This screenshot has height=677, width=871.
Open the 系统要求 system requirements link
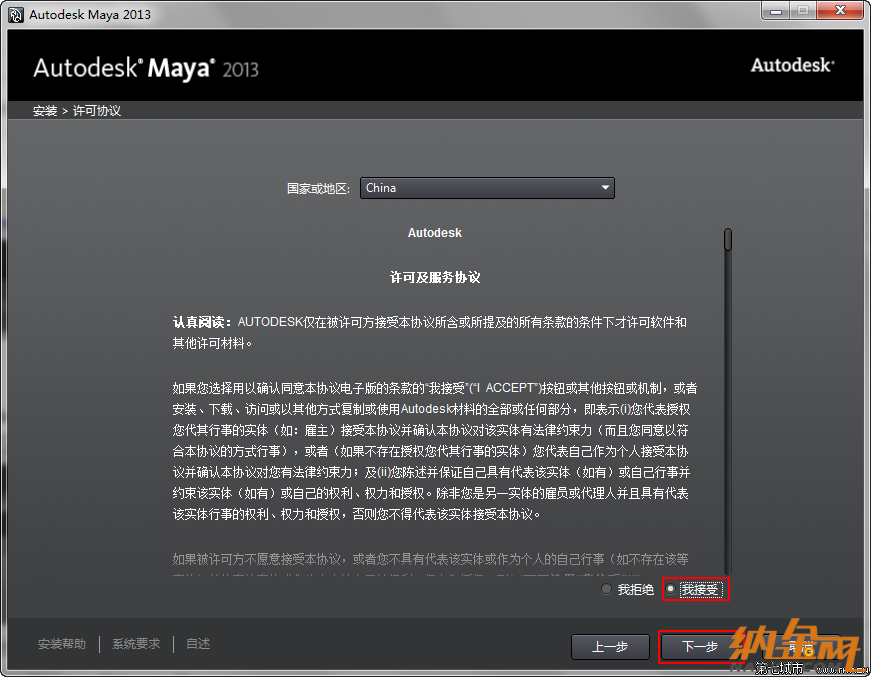point(136,644)
